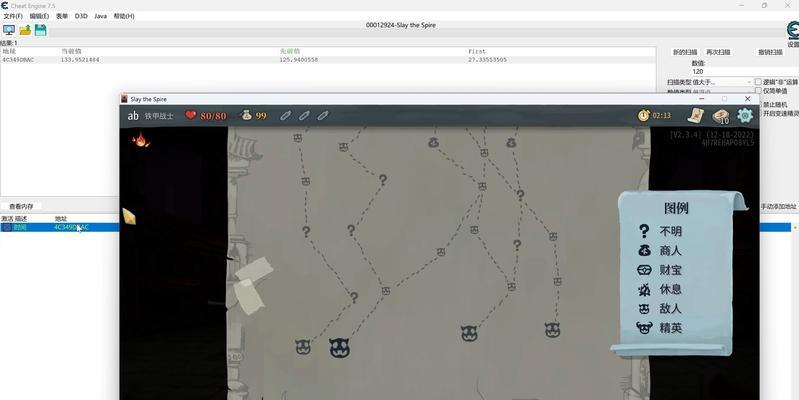
Task: Open the 帮助(H) help menu
Action: pos(124,16)
